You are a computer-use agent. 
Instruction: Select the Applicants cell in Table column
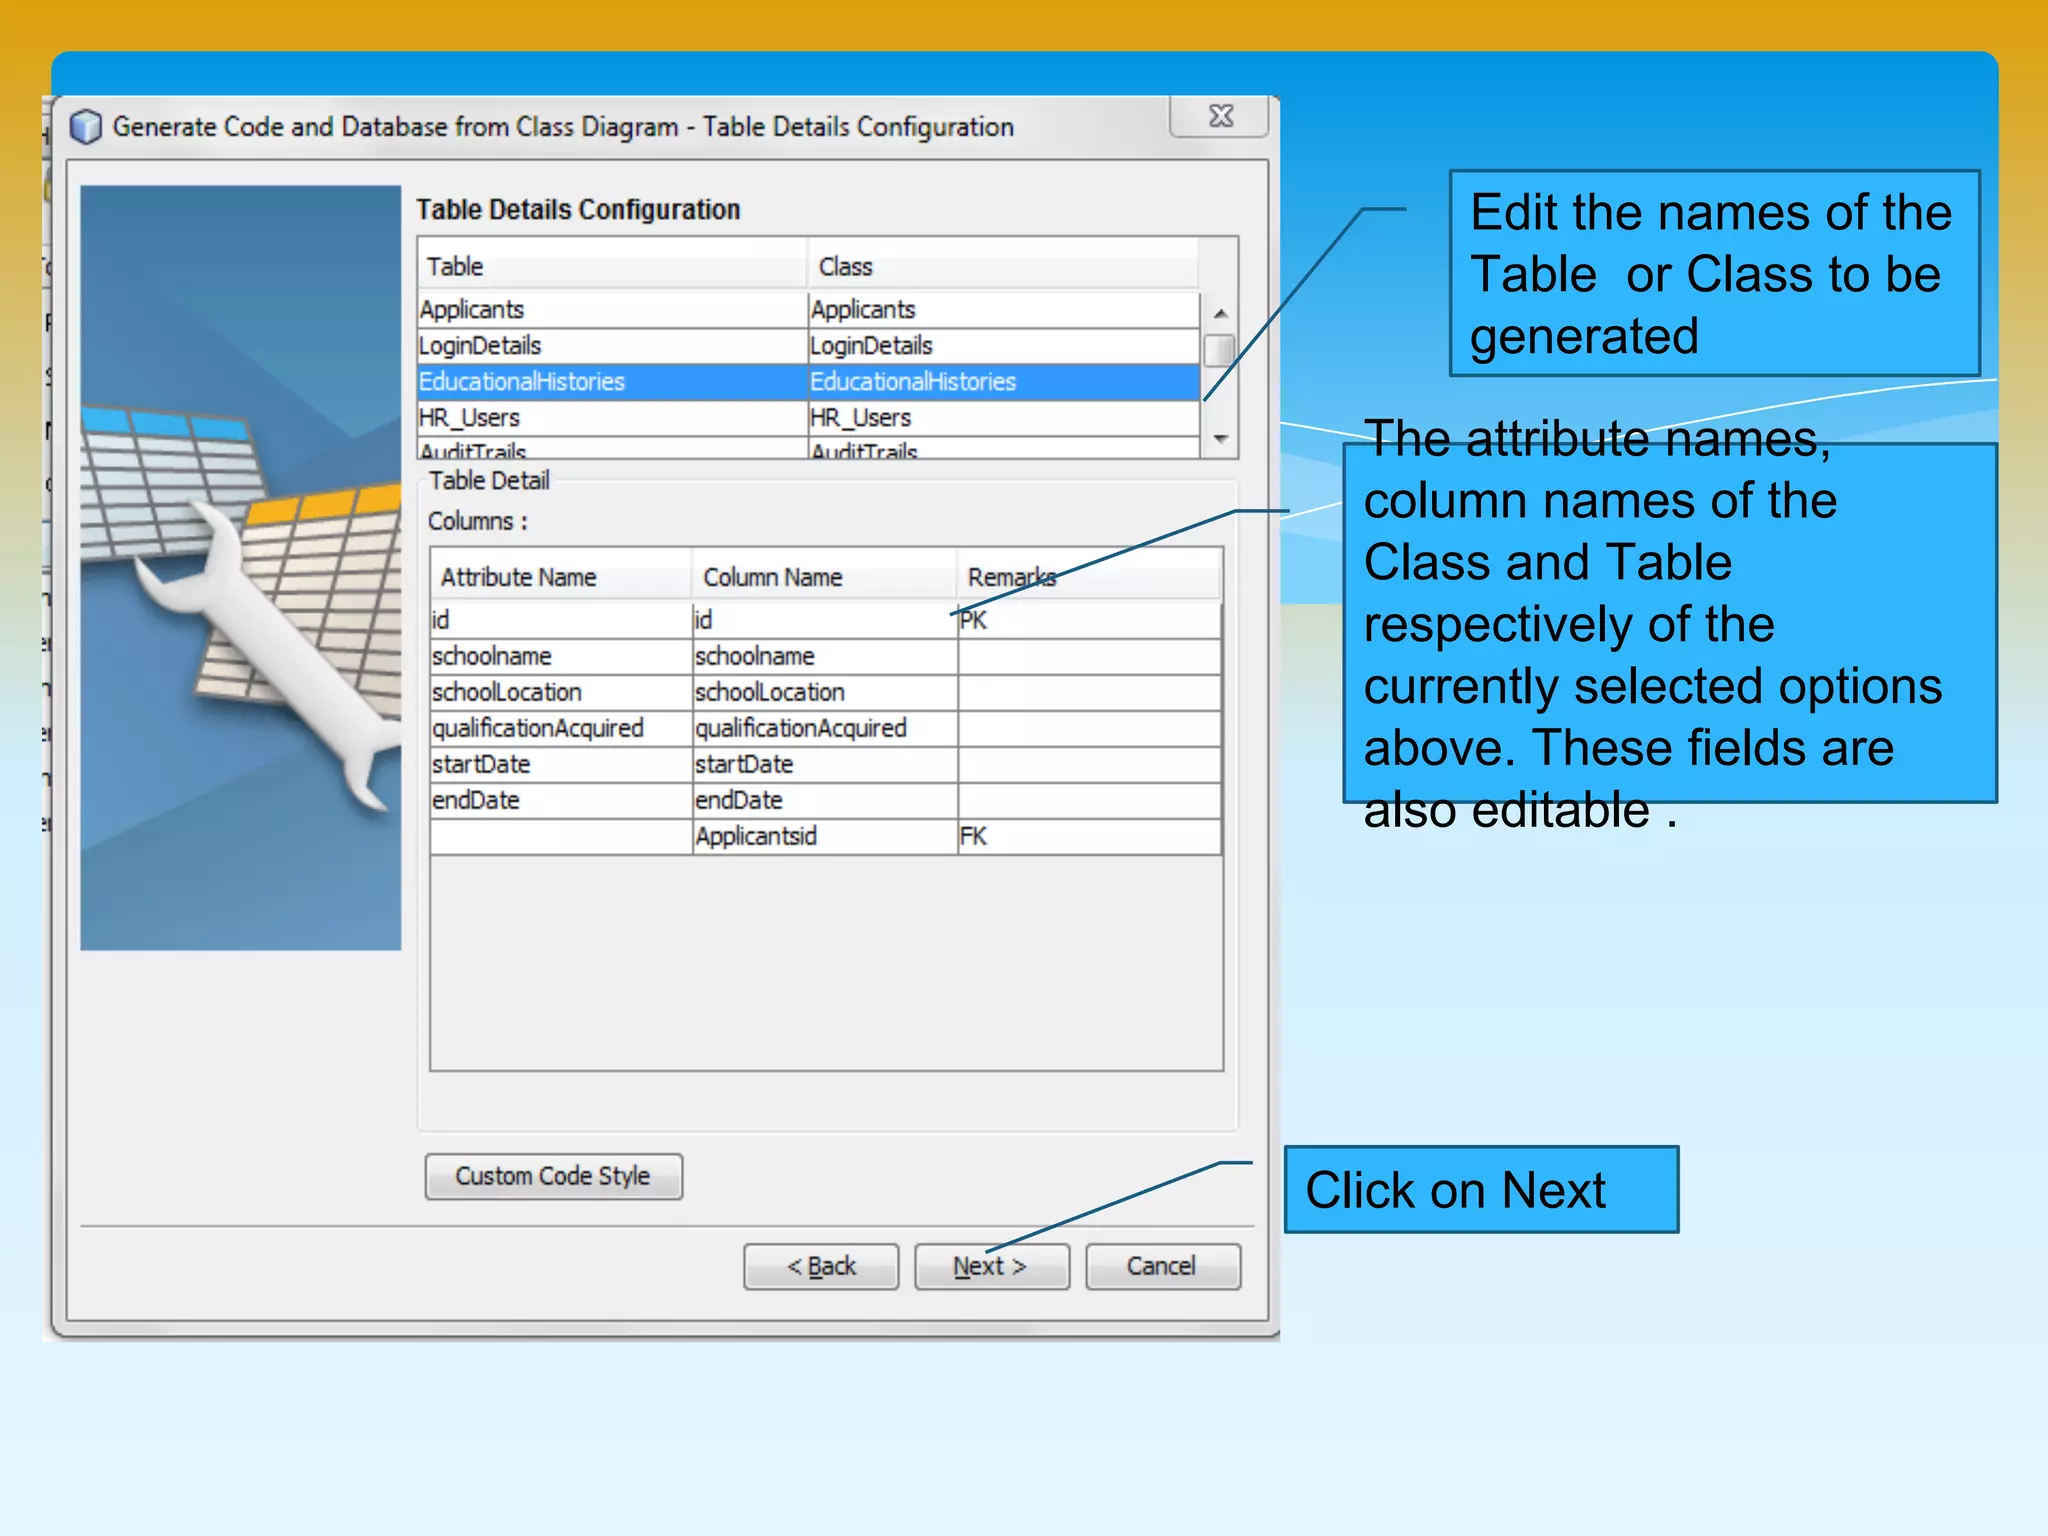(612, 310)
